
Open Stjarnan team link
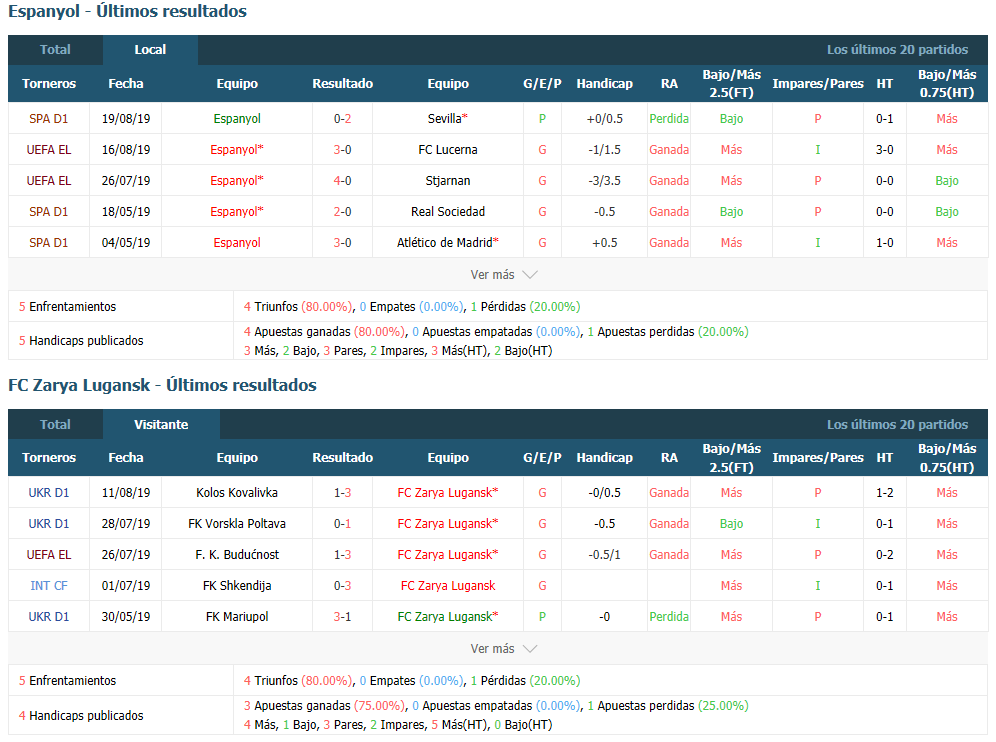(448, 181)
